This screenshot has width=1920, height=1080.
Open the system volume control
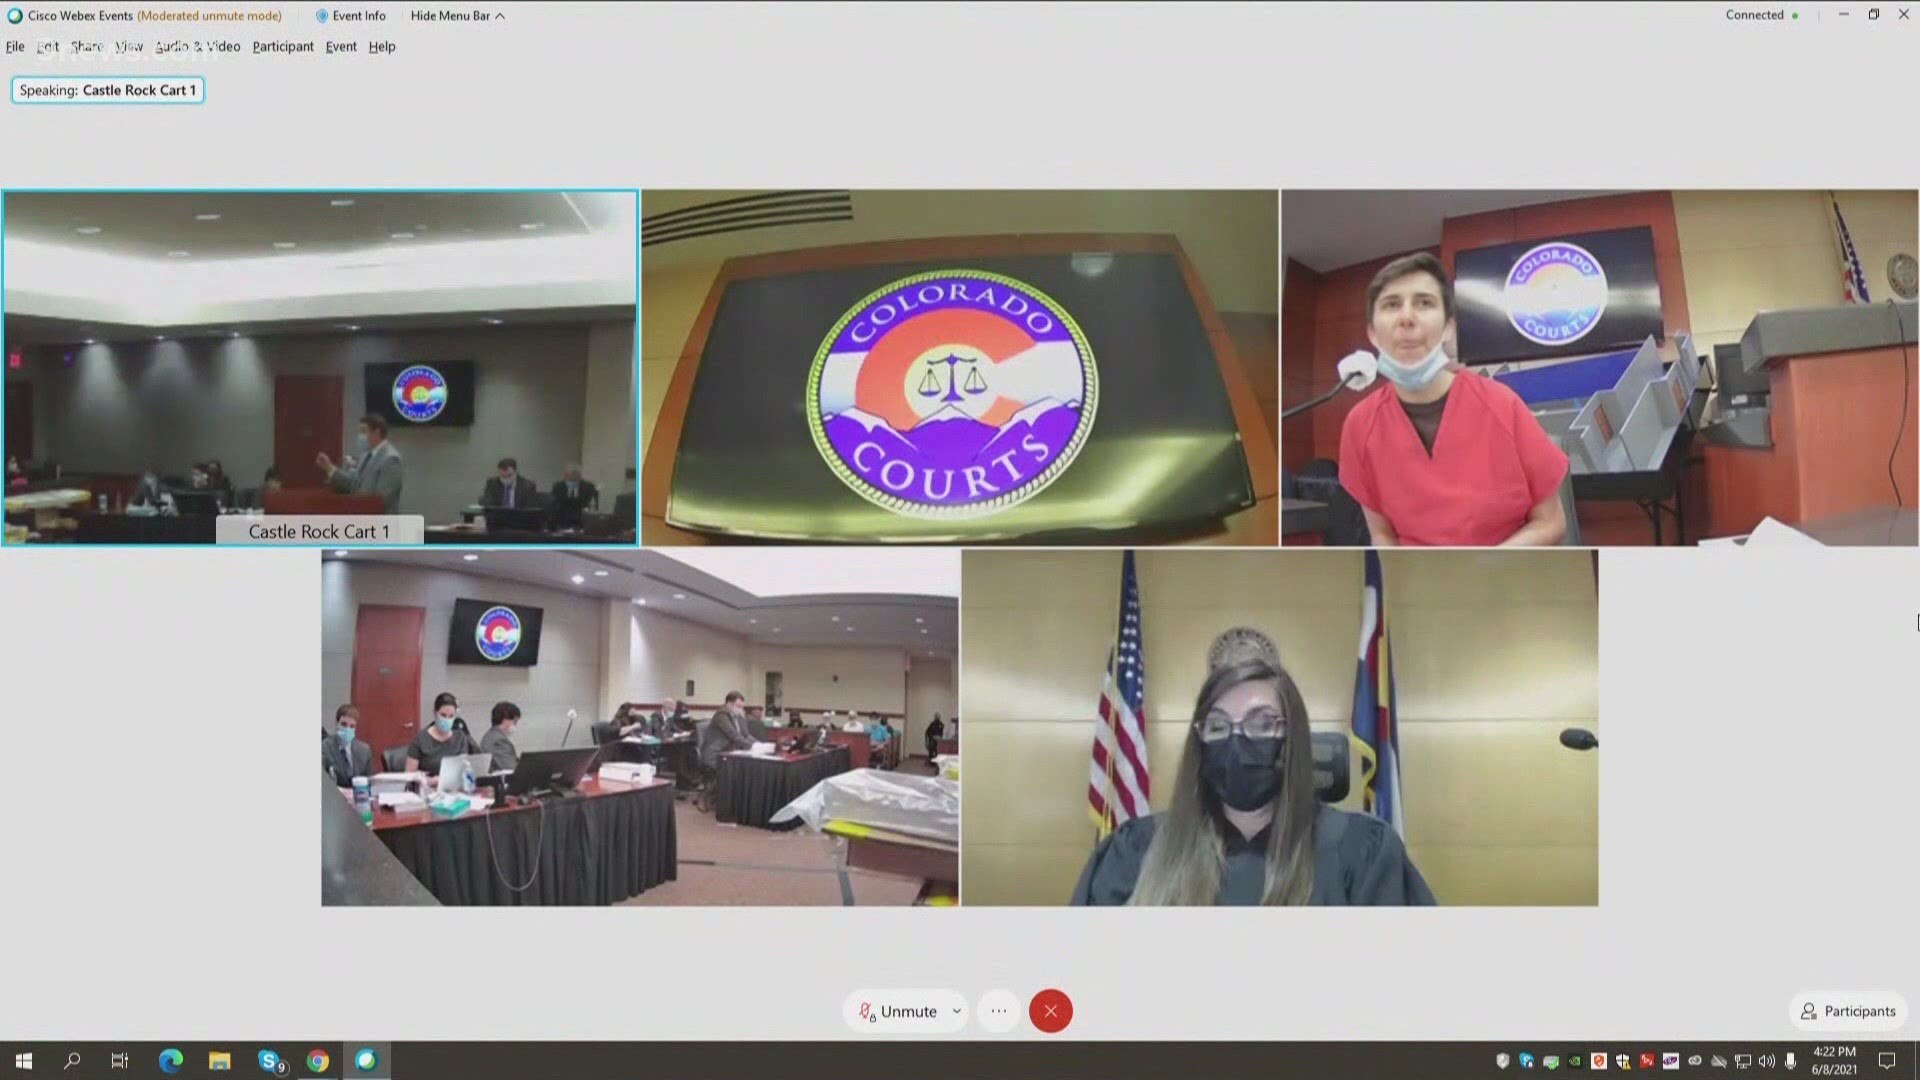1767,1061
